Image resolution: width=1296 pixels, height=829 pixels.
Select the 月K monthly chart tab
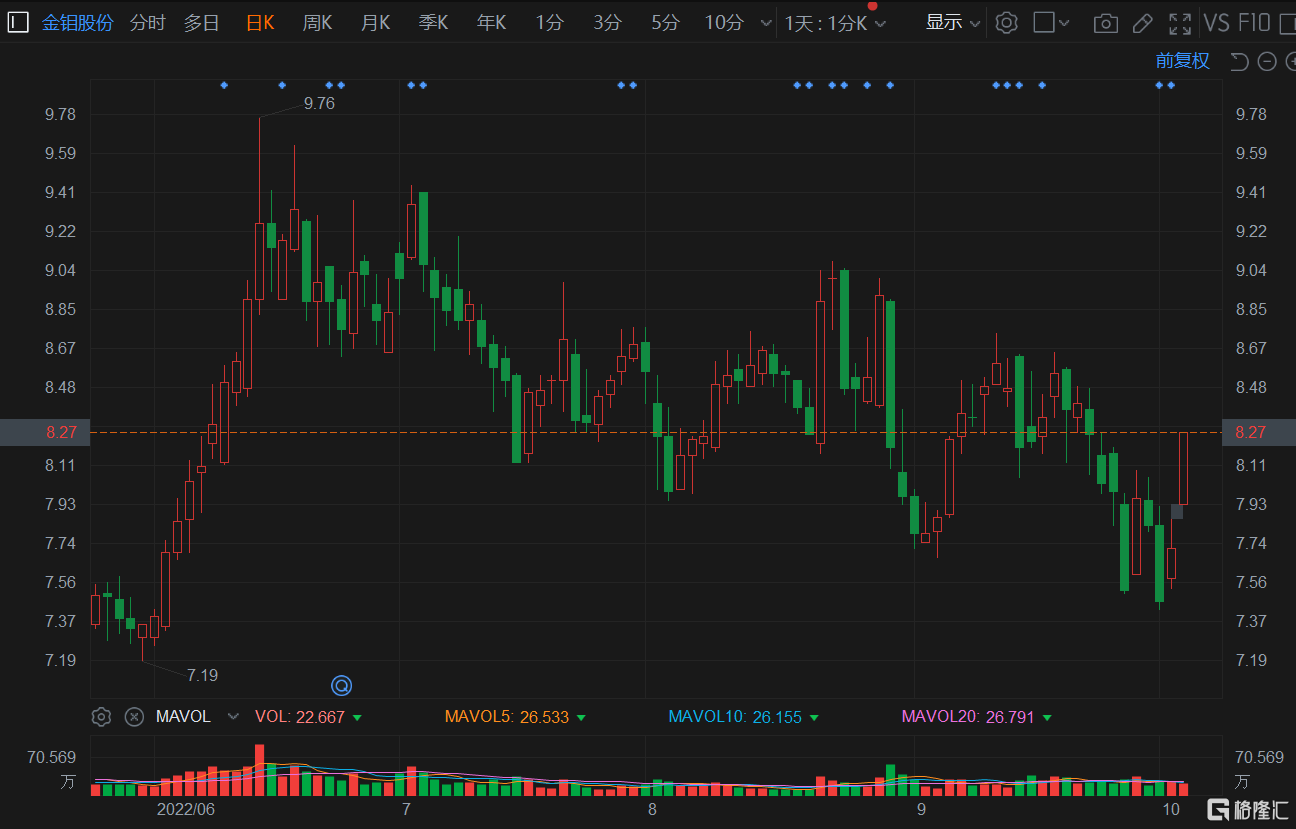coord(376,22)
